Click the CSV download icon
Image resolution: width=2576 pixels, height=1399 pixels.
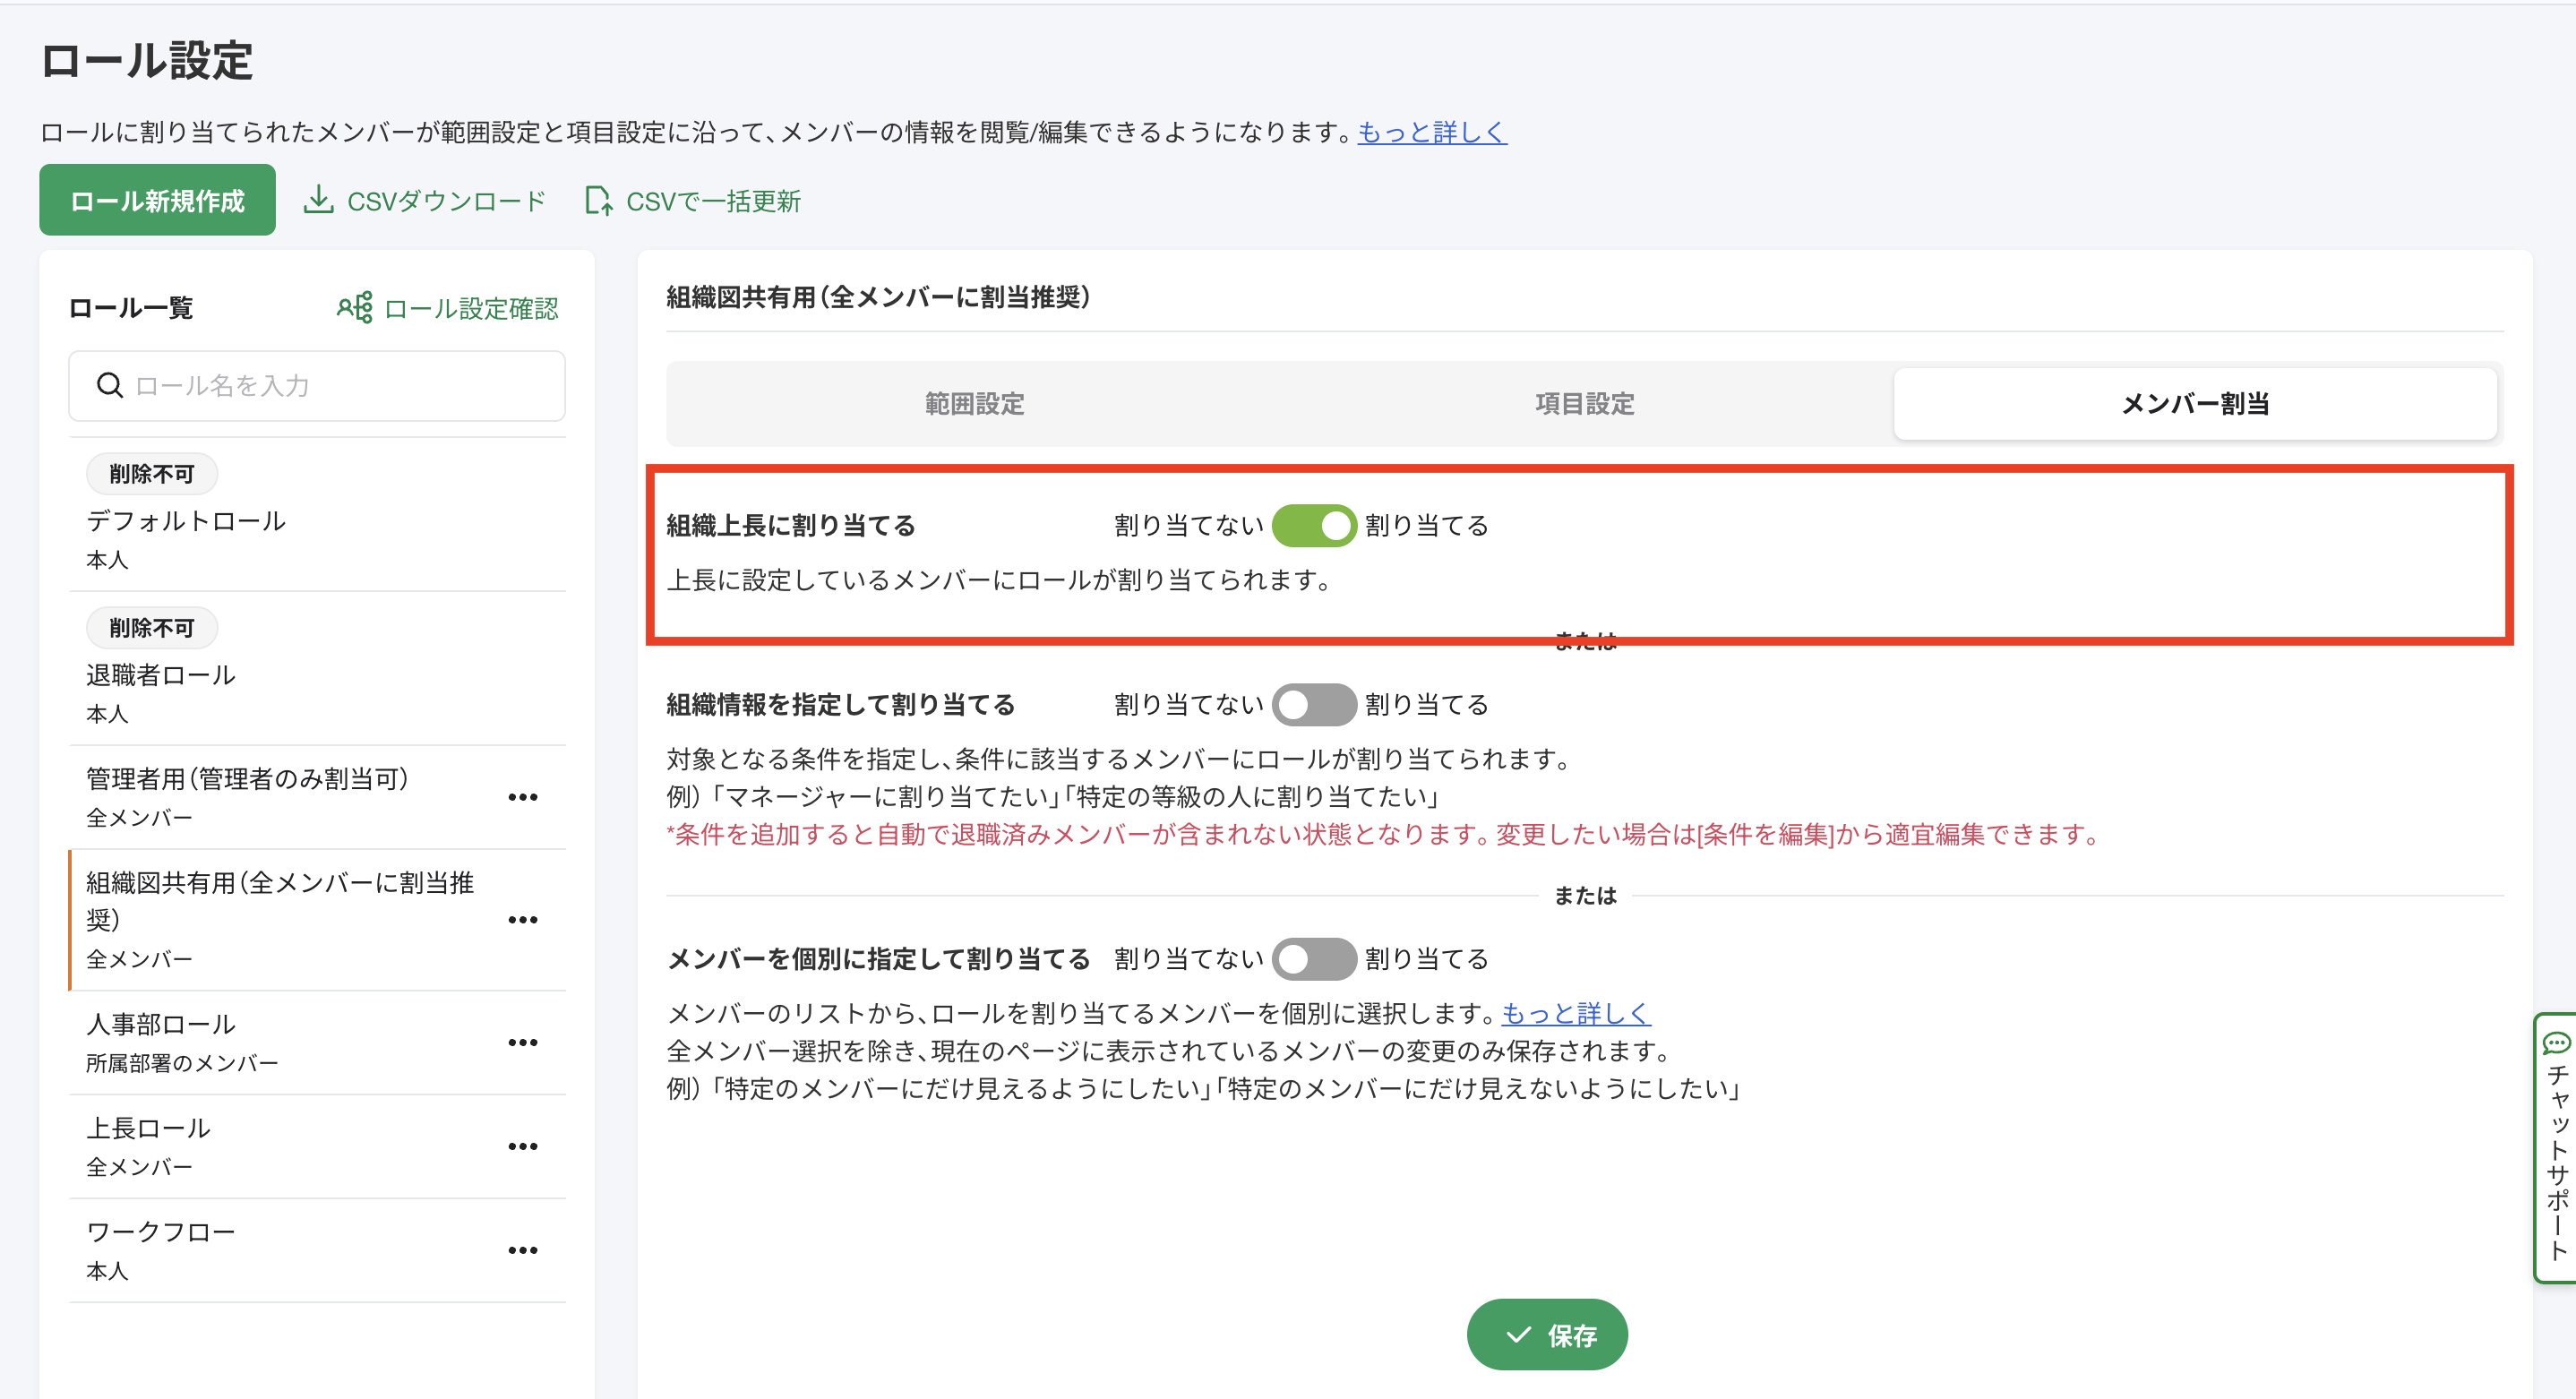point(318,200)
